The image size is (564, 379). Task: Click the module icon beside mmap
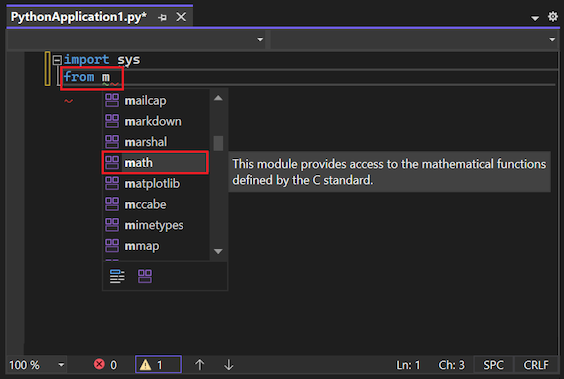tap(112, 246)
